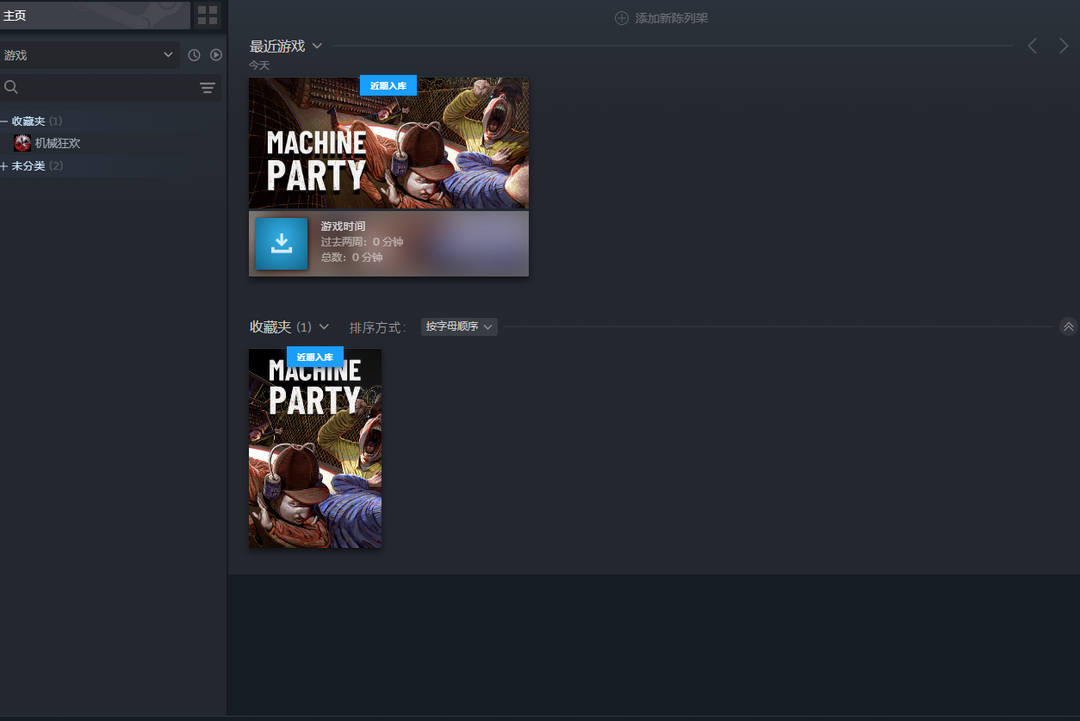1080x721 pixels.
Task: Click the recent activity clock icon
Action: (194, 55)
